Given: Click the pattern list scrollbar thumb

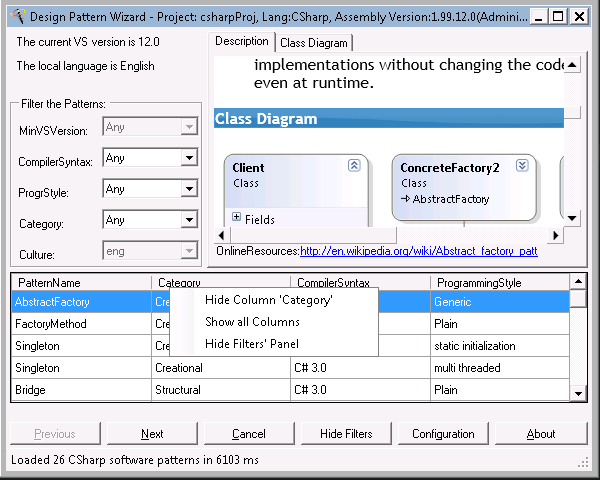Looking at the screenshot, I should coord(578,299).
